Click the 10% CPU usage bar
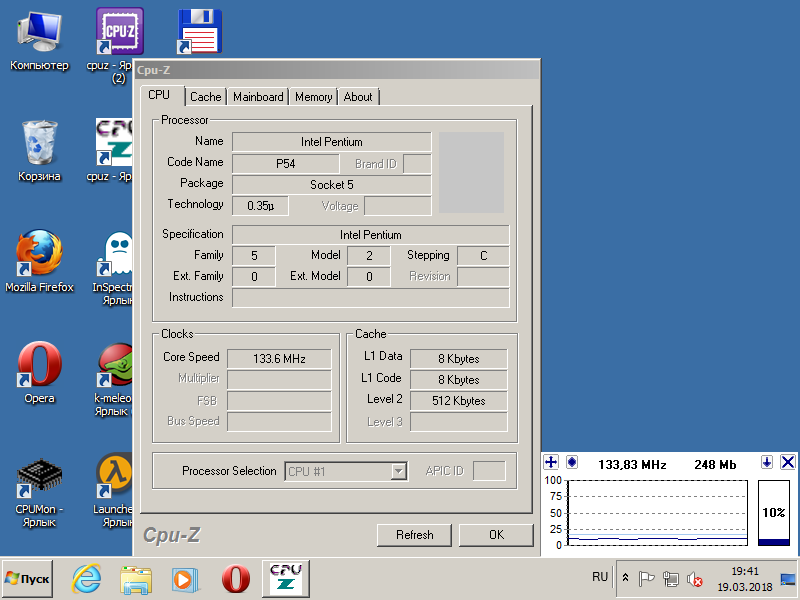Viewport: 800px width, 600px height. pyautogui.click(x=774, y=512)
